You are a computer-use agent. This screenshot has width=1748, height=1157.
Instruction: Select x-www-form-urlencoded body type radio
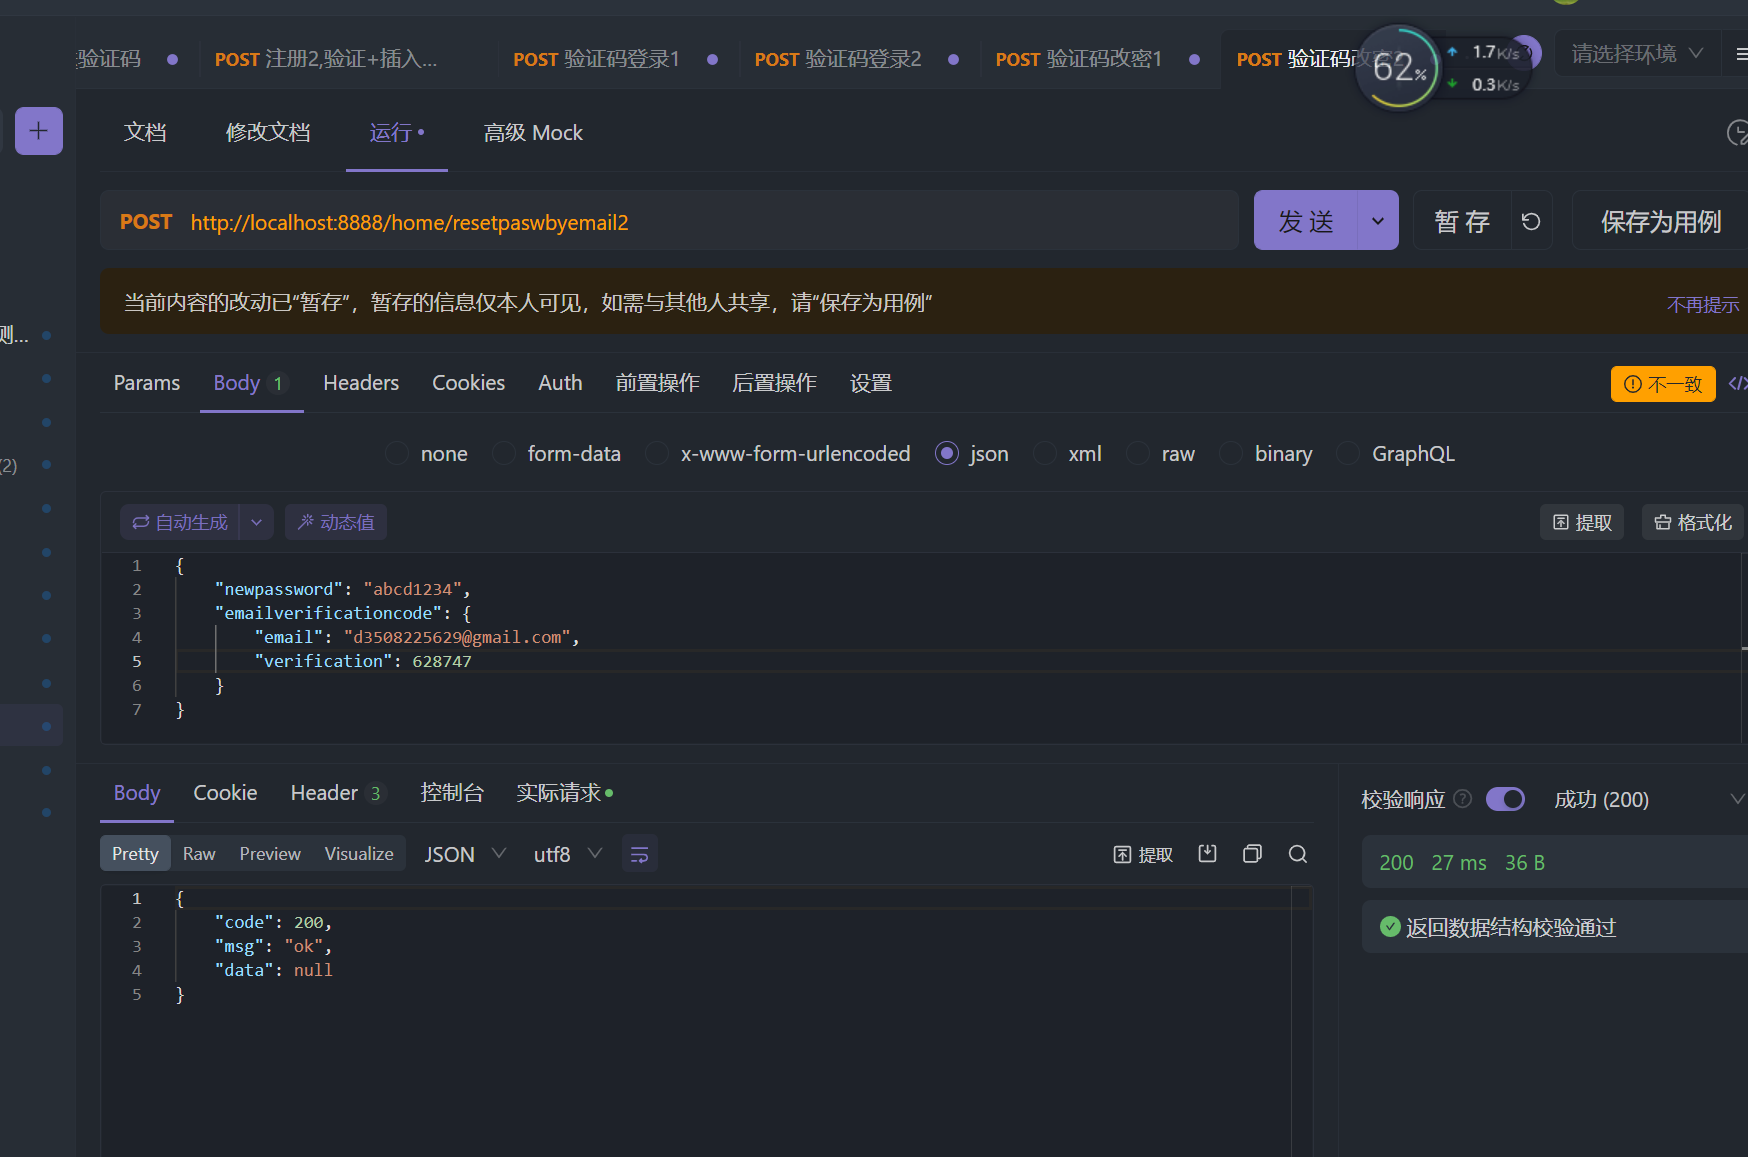click(x=657, y=454)
